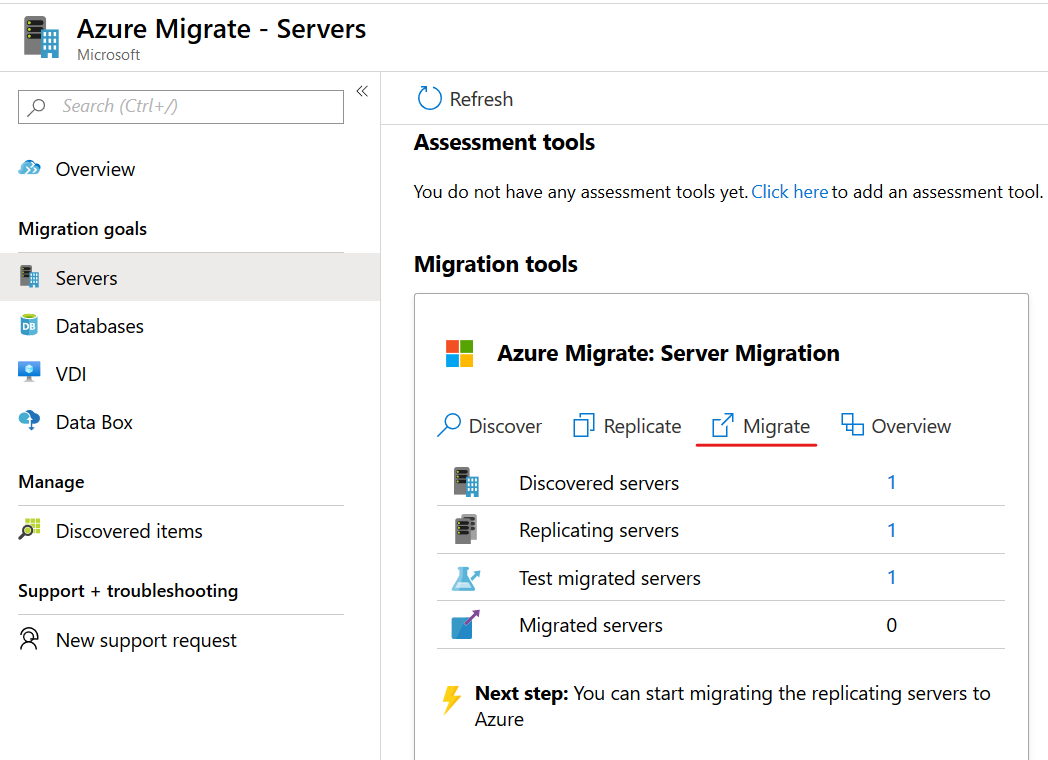Click the Discover magnifier icon

click(449, 425)
